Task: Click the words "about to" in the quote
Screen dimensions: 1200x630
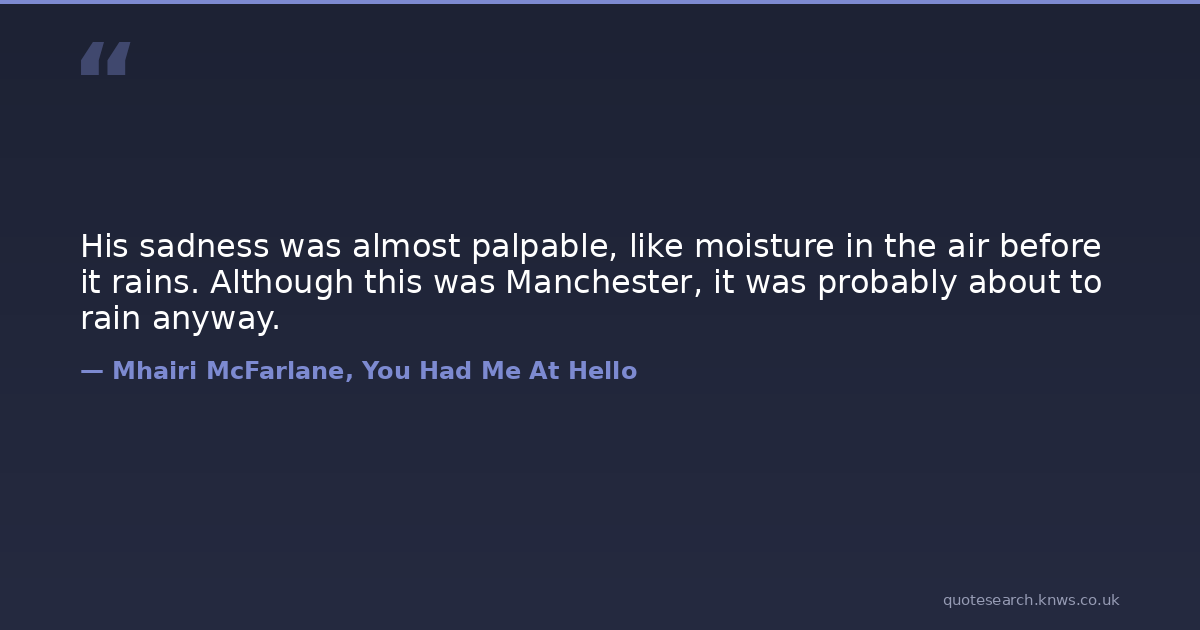Action: tap(1034, 283)
